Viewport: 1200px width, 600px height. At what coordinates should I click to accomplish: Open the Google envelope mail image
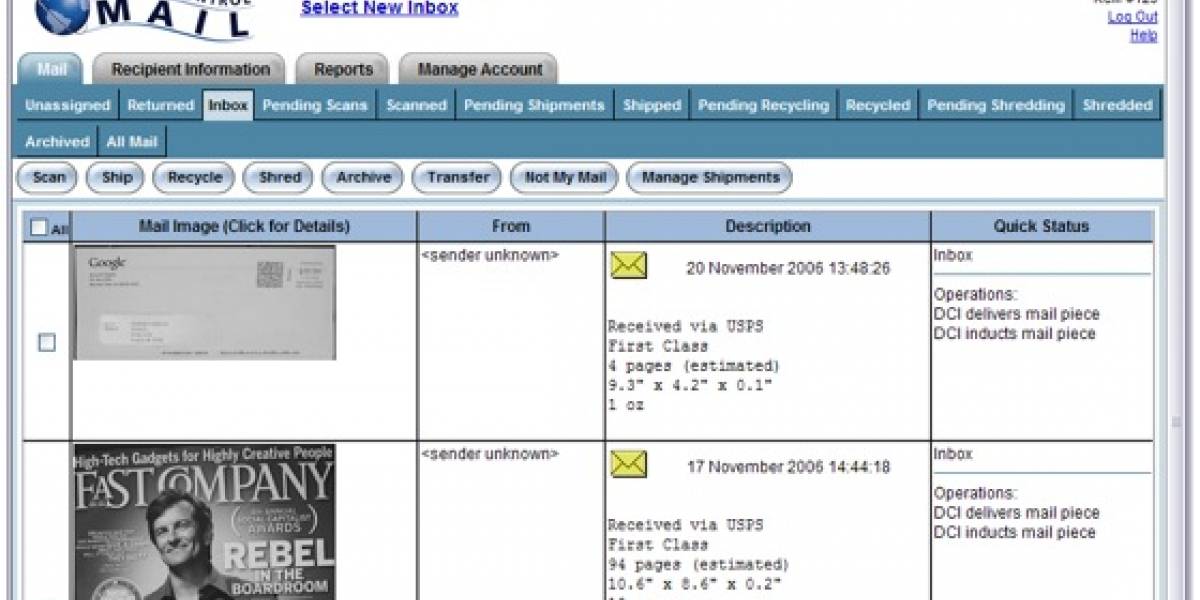205,302
